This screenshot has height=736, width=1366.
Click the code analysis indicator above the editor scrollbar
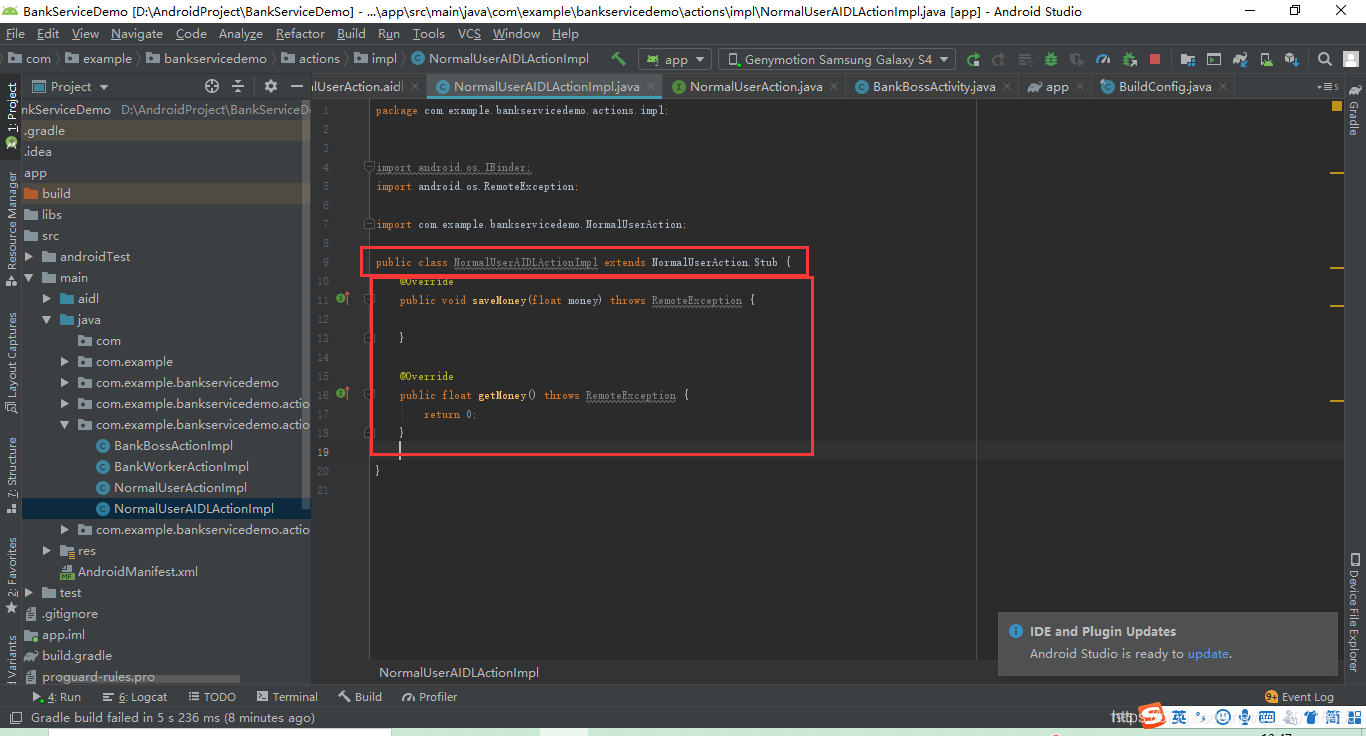[1336, 105]
